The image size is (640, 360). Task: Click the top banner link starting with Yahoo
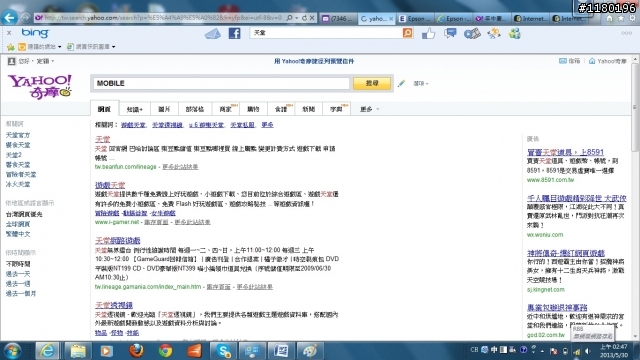[313, 61]
